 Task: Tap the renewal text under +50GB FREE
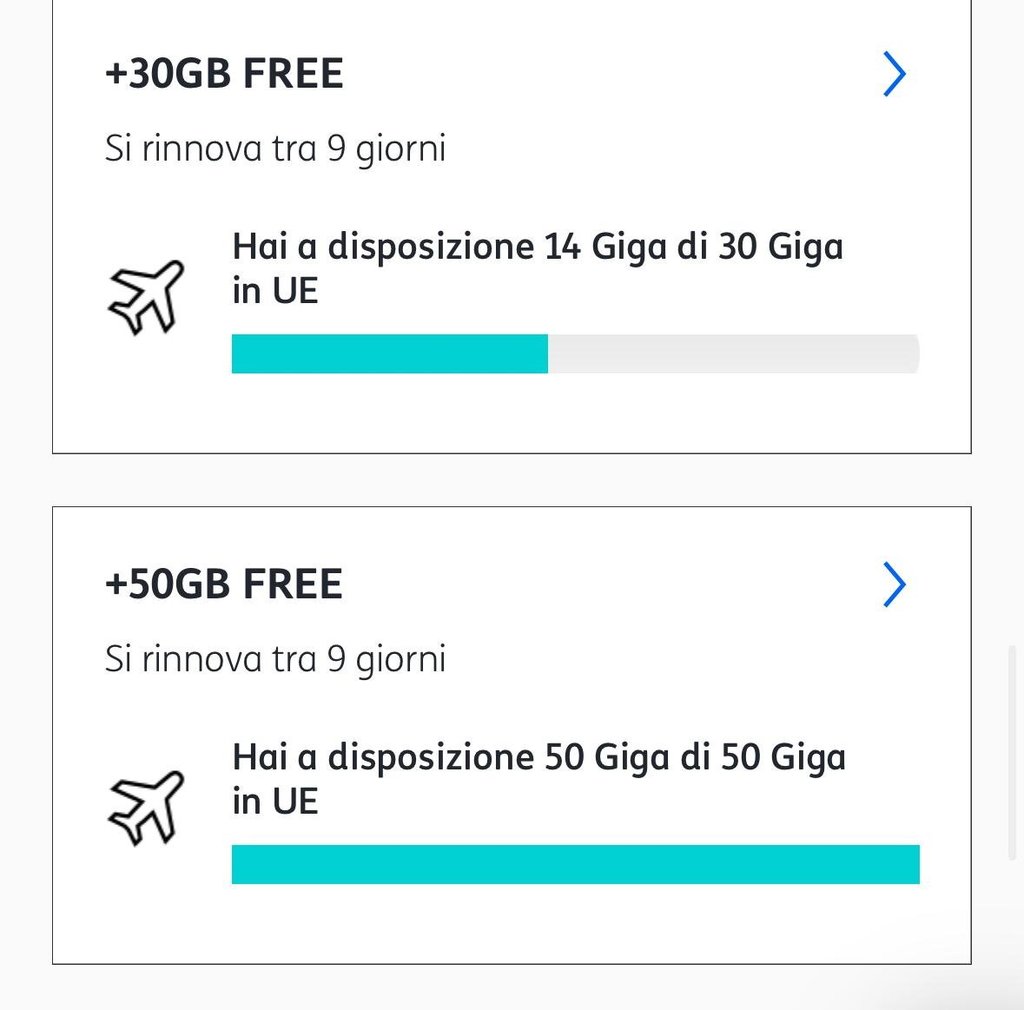[275, 659]
